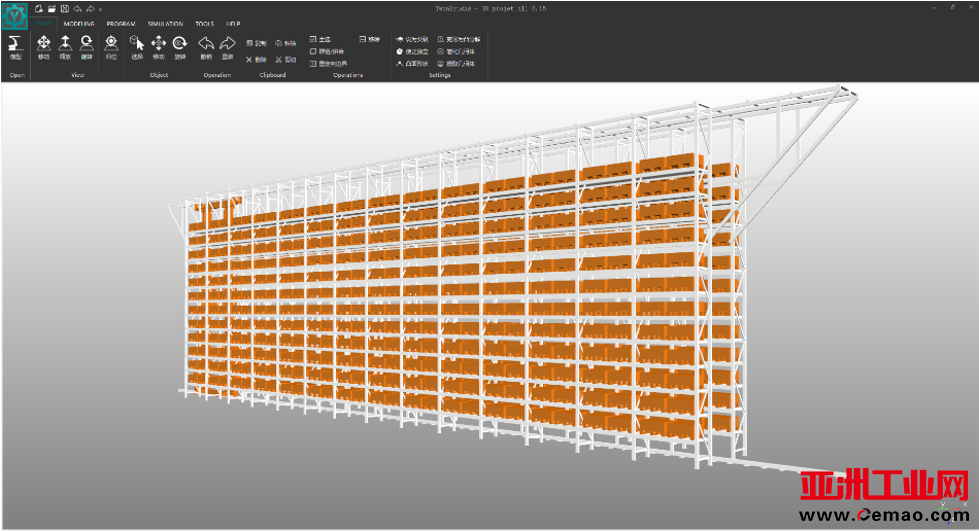
Task: Switch to the PROGRAM ribbon tab
Action: click(x=121, y=24)
